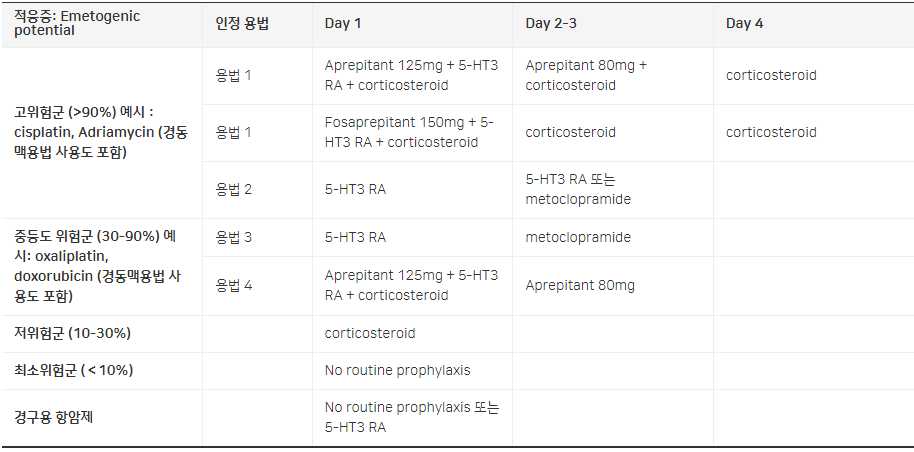Click the 'Aprepitant 80mg' cell in 용법 4 row
914x452 pixels.
point(580,285)
